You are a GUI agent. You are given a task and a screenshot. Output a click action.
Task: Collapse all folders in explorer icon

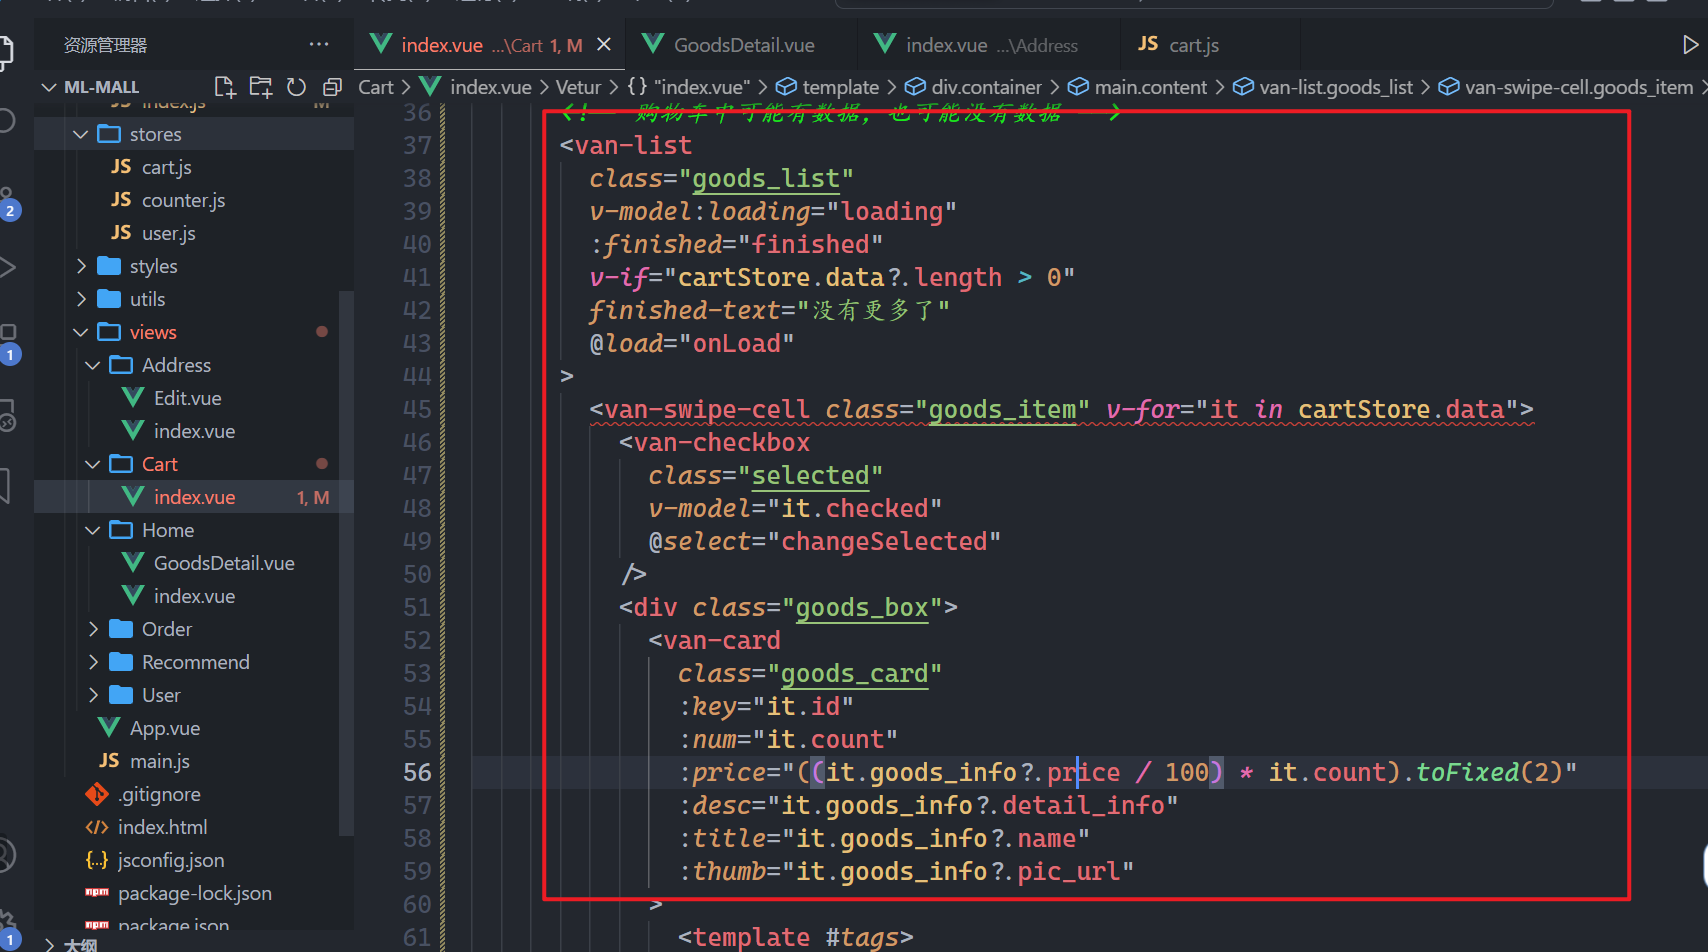coord(332,87)
